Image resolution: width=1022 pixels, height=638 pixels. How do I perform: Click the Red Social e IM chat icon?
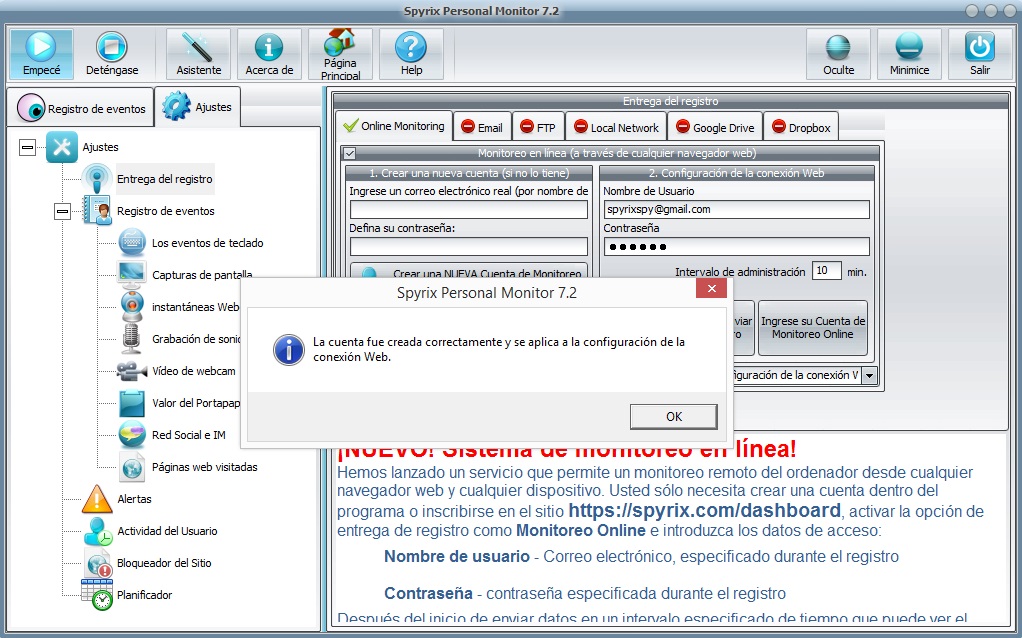coord(132,435)
